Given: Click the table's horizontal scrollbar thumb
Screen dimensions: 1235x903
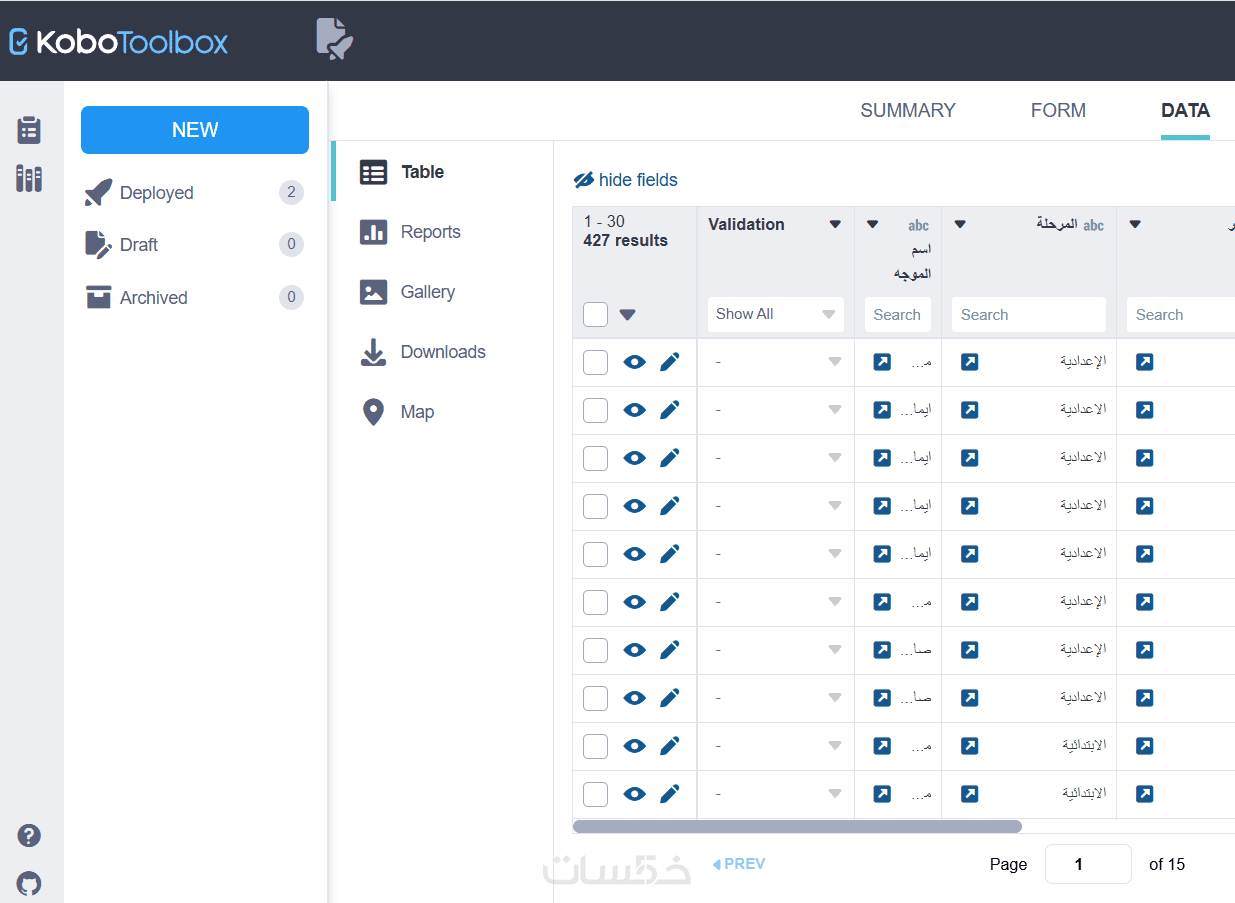Looking at the screenshot, I should [x=797, y=827].
